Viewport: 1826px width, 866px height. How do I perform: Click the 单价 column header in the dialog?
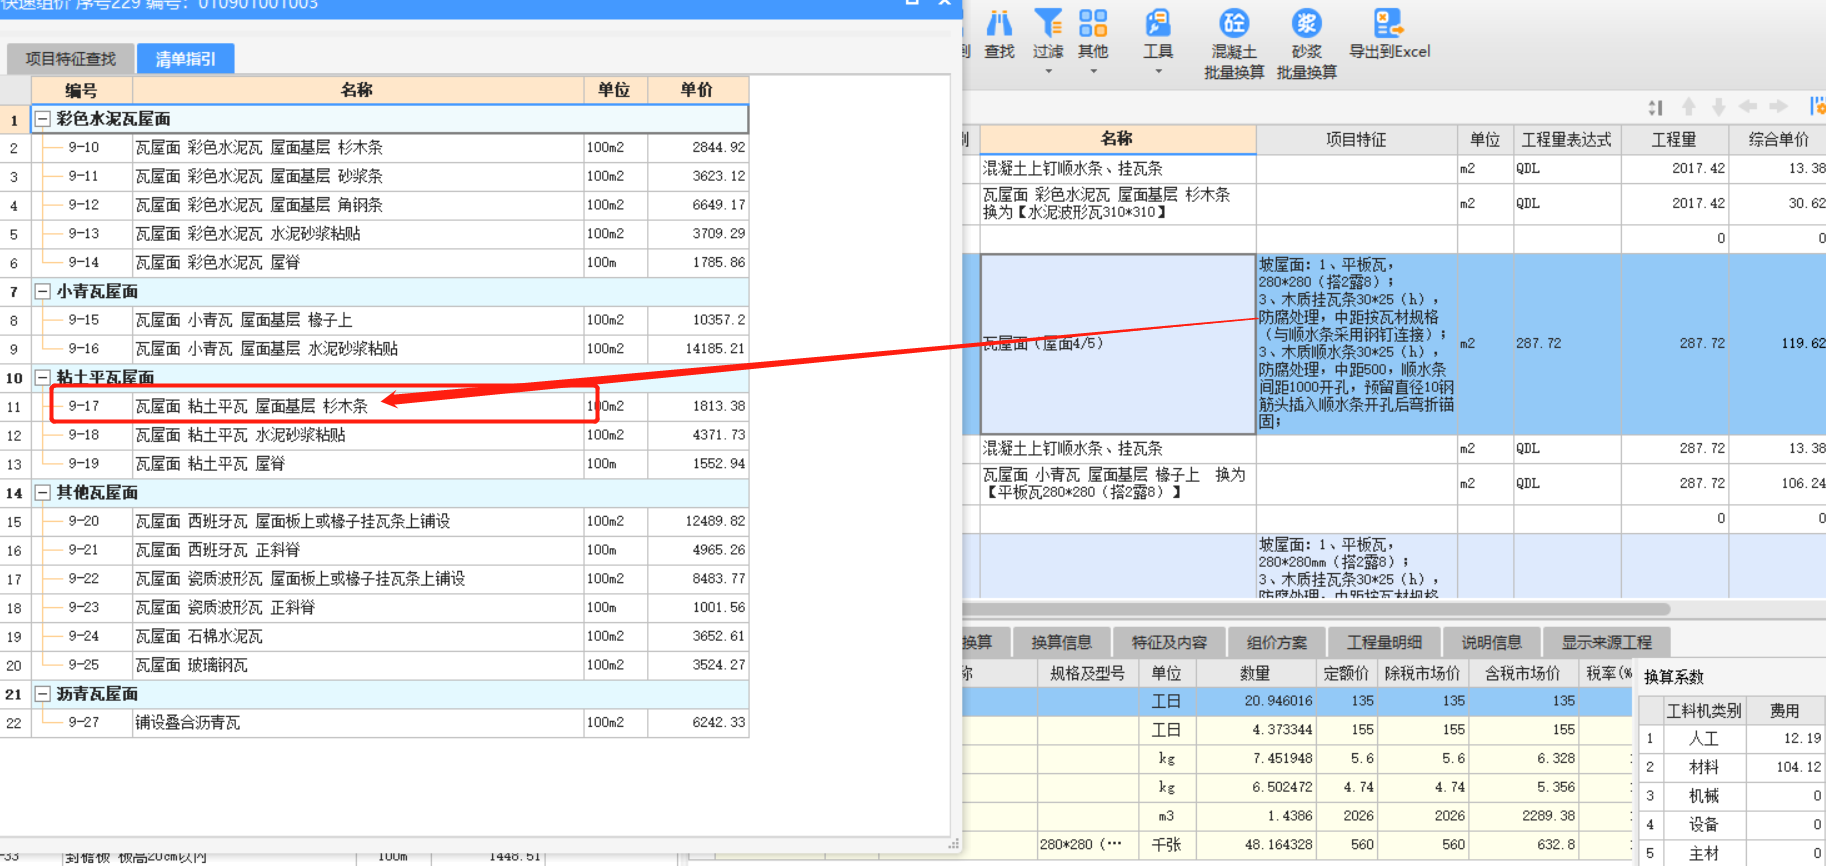(697, 90)
